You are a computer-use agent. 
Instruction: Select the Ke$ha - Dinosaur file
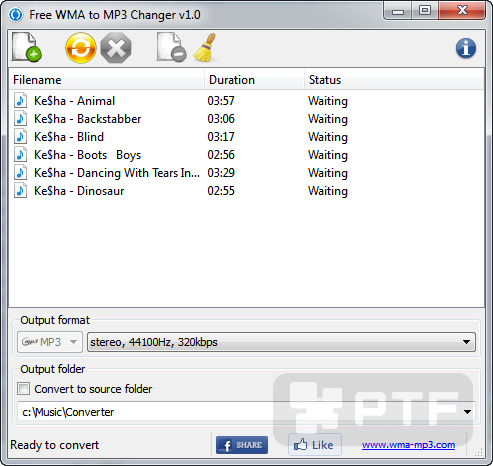[79, 191]
